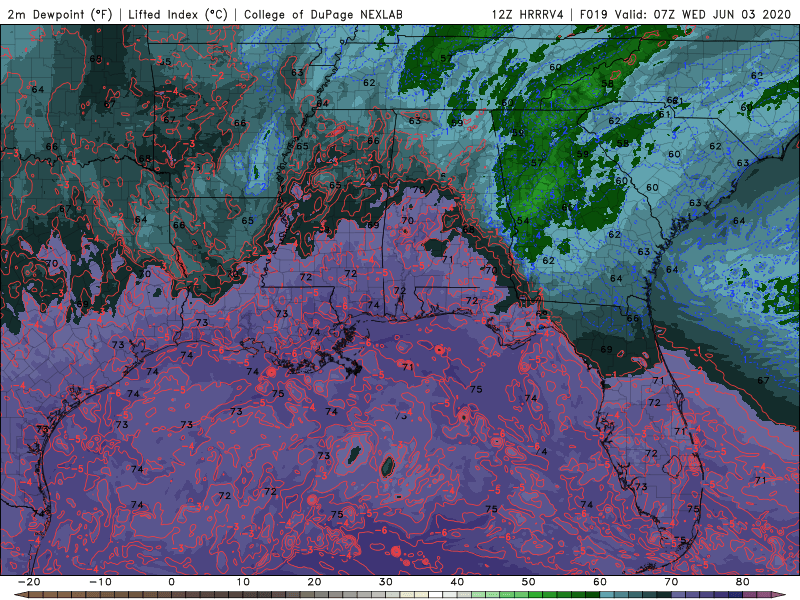
Task: Click the 70 label on the color scale
Action: [x=671, y=582]
